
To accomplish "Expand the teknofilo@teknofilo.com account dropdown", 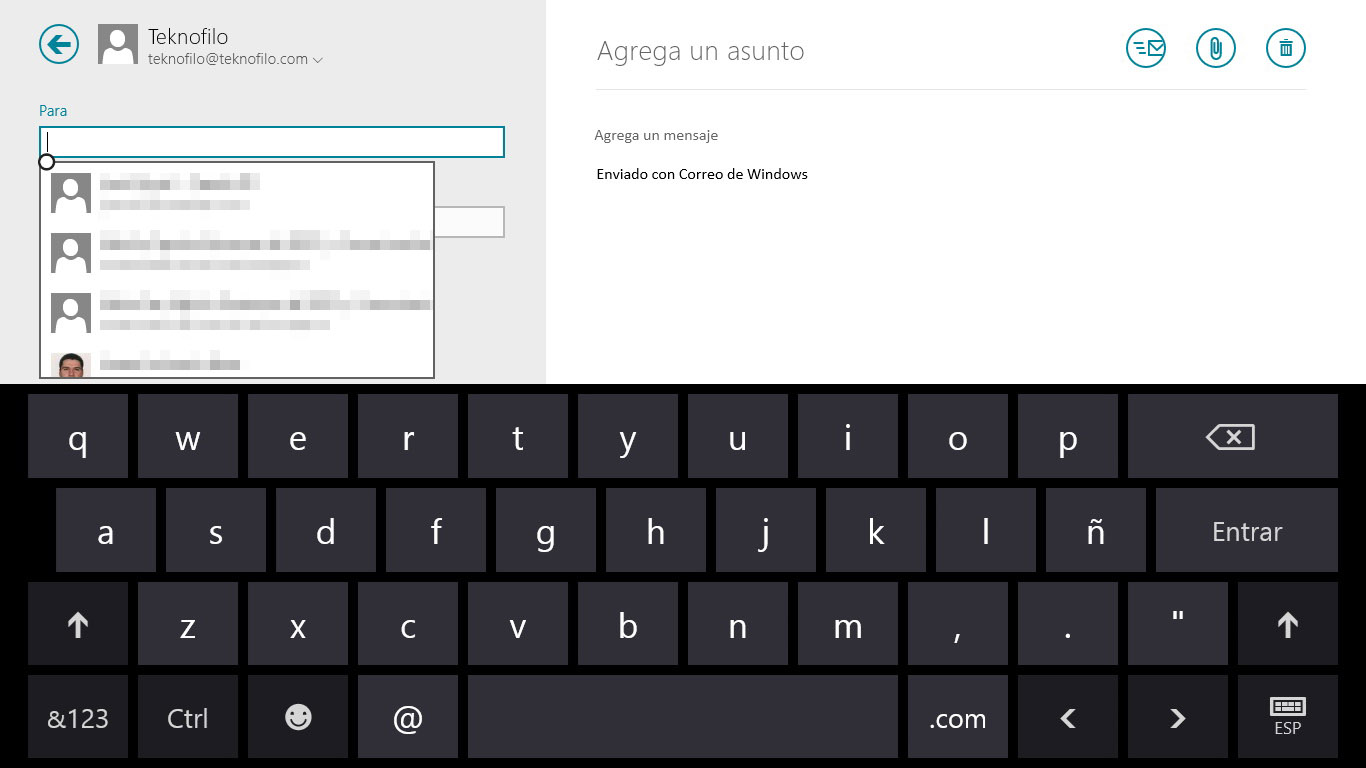I will coord(317,60).
